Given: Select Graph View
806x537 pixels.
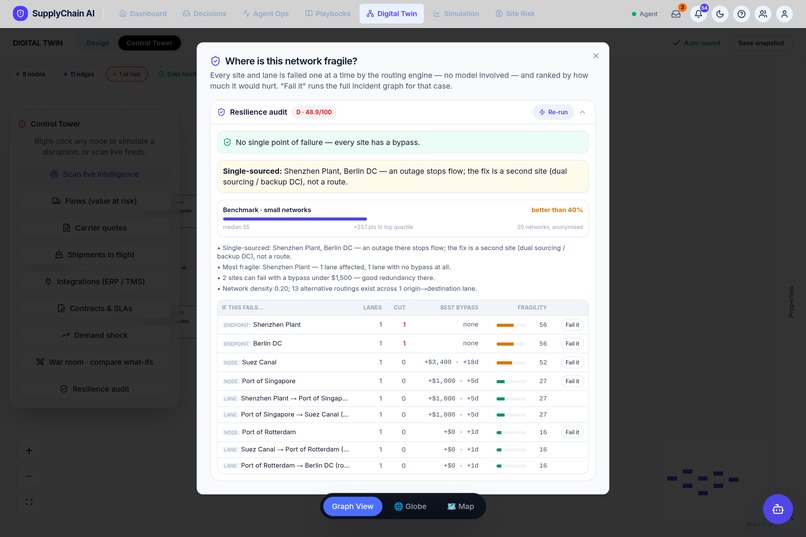Looking at the screenshot, I should pyautogui.click(x=353, y=506).
